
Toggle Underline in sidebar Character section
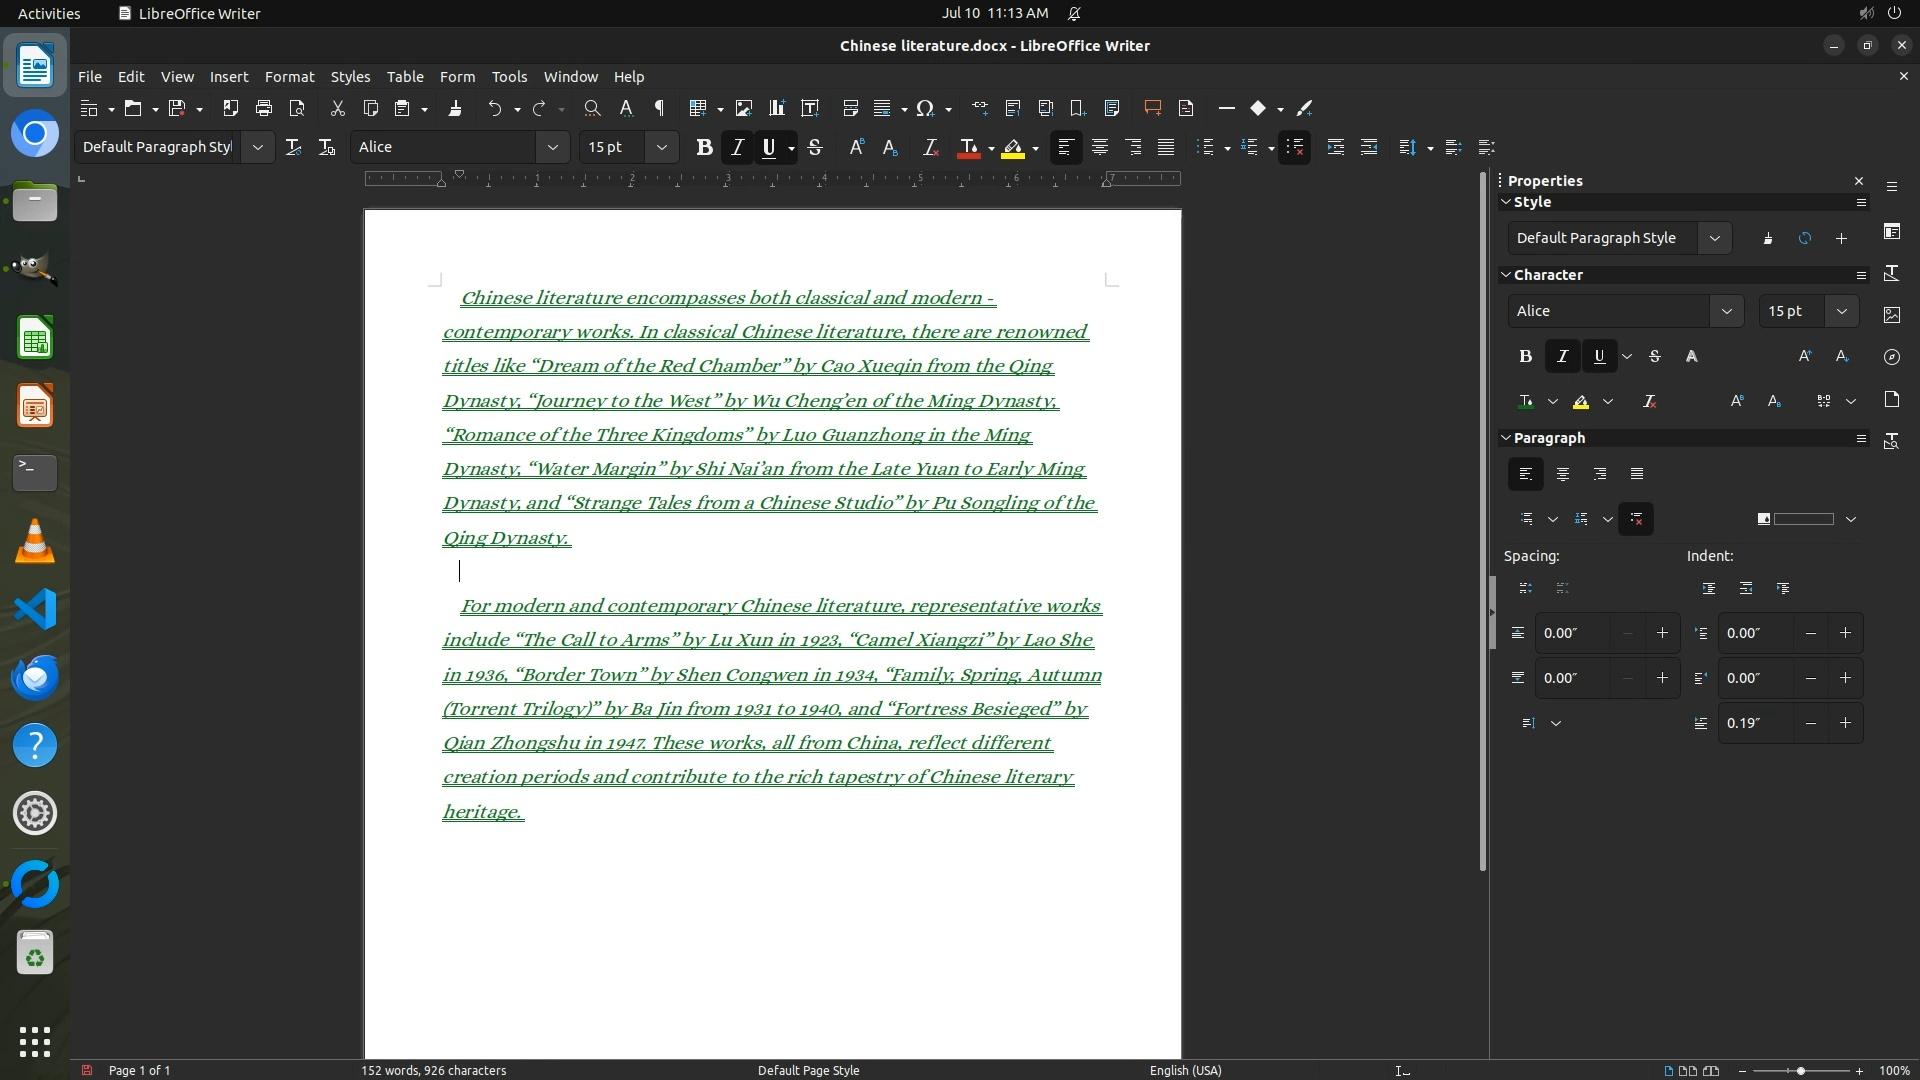[1599, 356]
